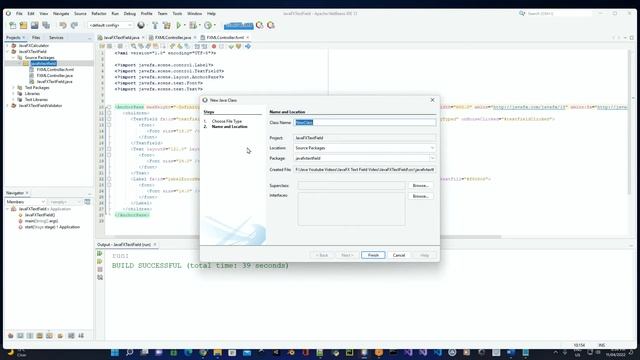
Task: Open the Package combo box dropdown arrow
Action: (432, 158)
